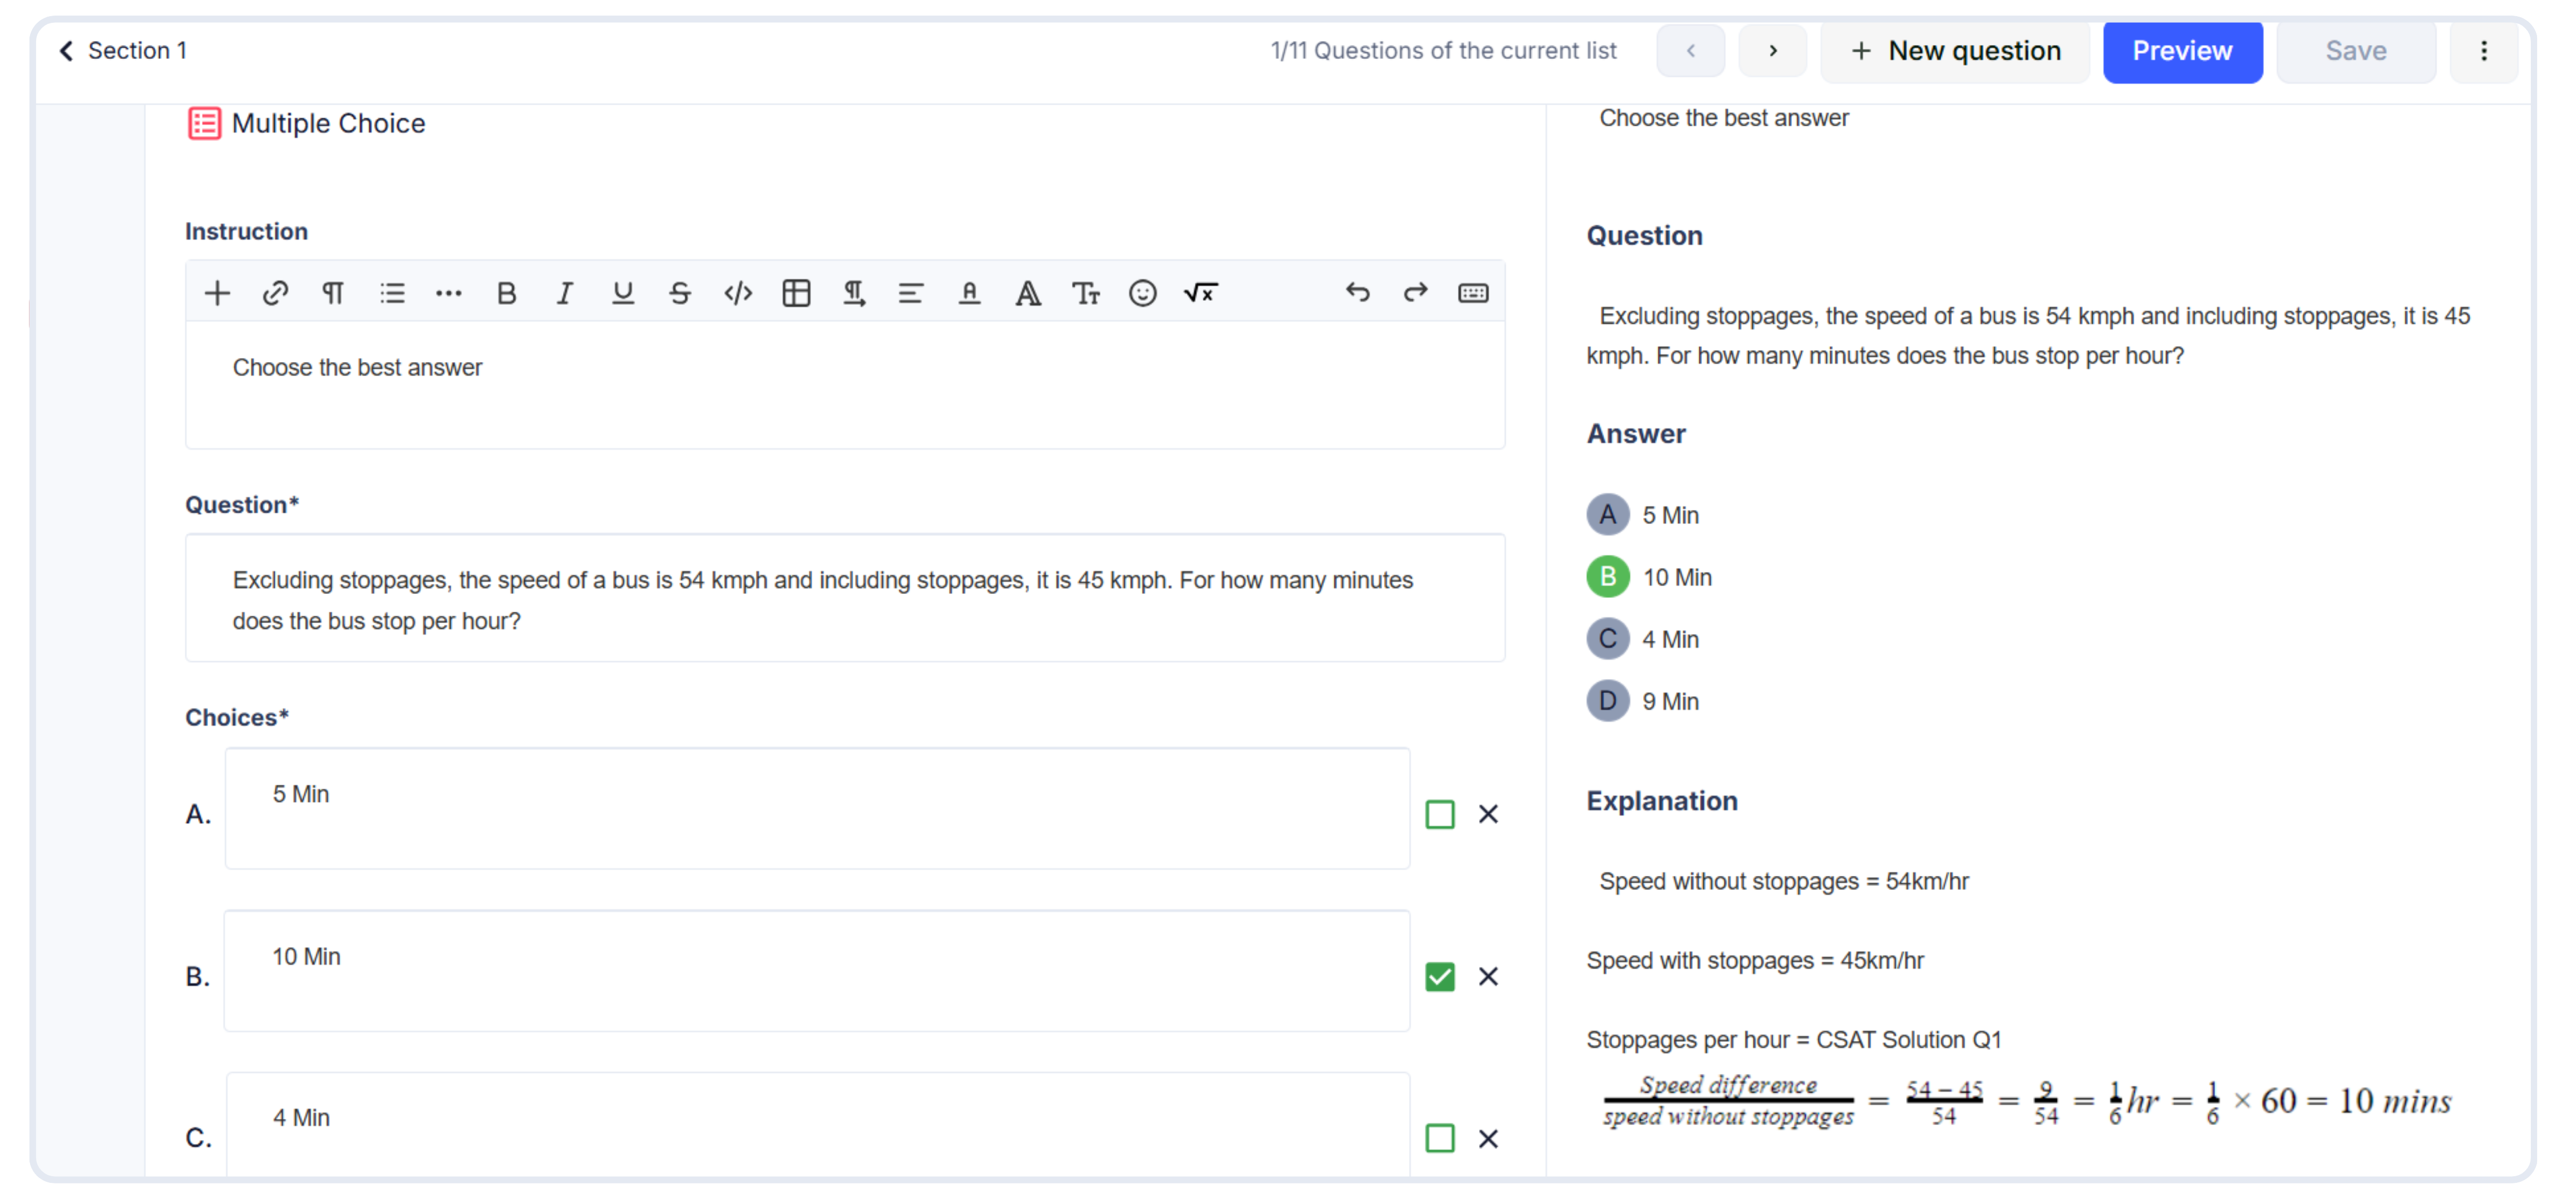Viewport: 2576px width, 1199px height.
Task: Toggle italic formatting
Action: (565, 293)
